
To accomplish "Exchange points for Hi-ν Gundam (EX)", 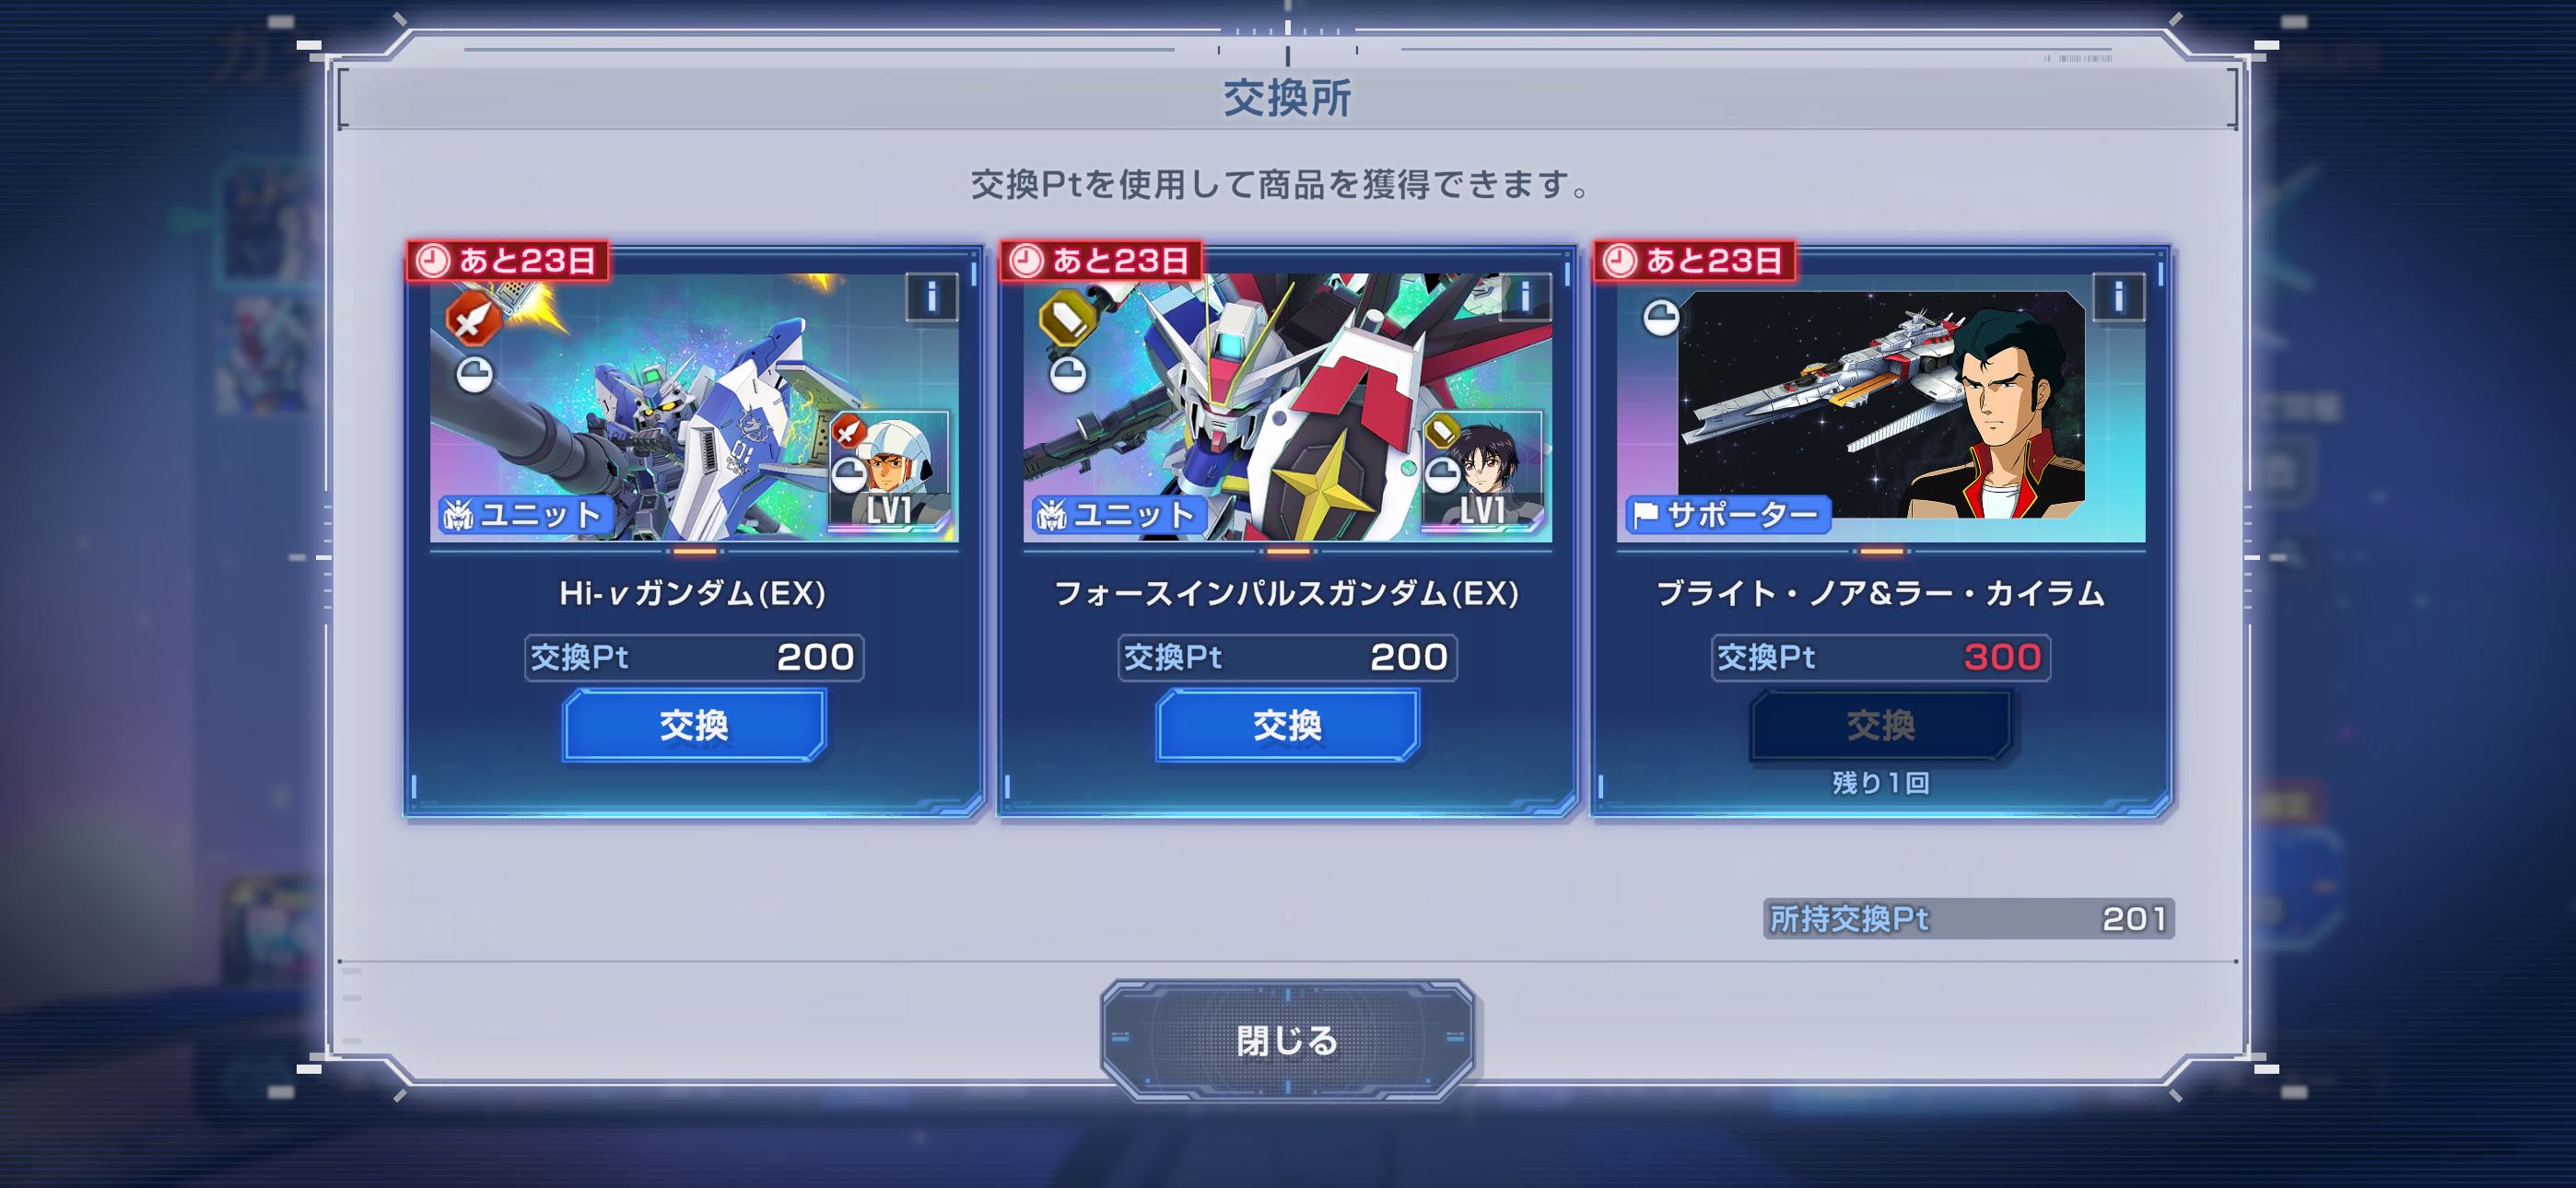I will pos(694,725).
